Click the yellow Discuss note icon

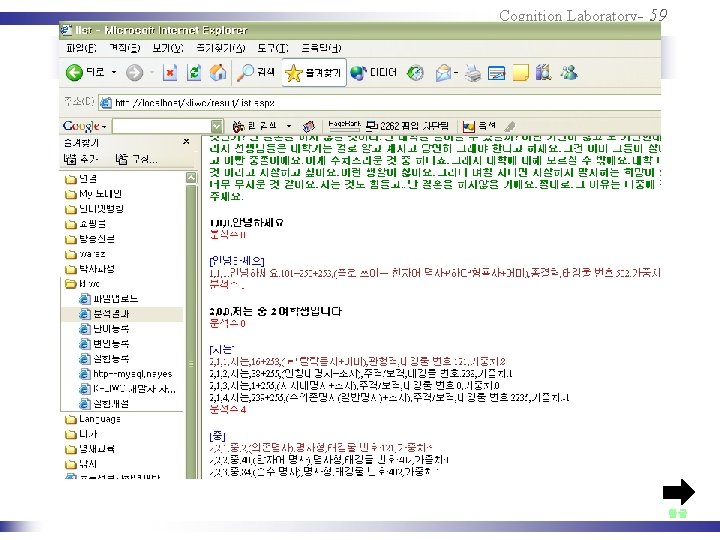[x=520, y=73]
